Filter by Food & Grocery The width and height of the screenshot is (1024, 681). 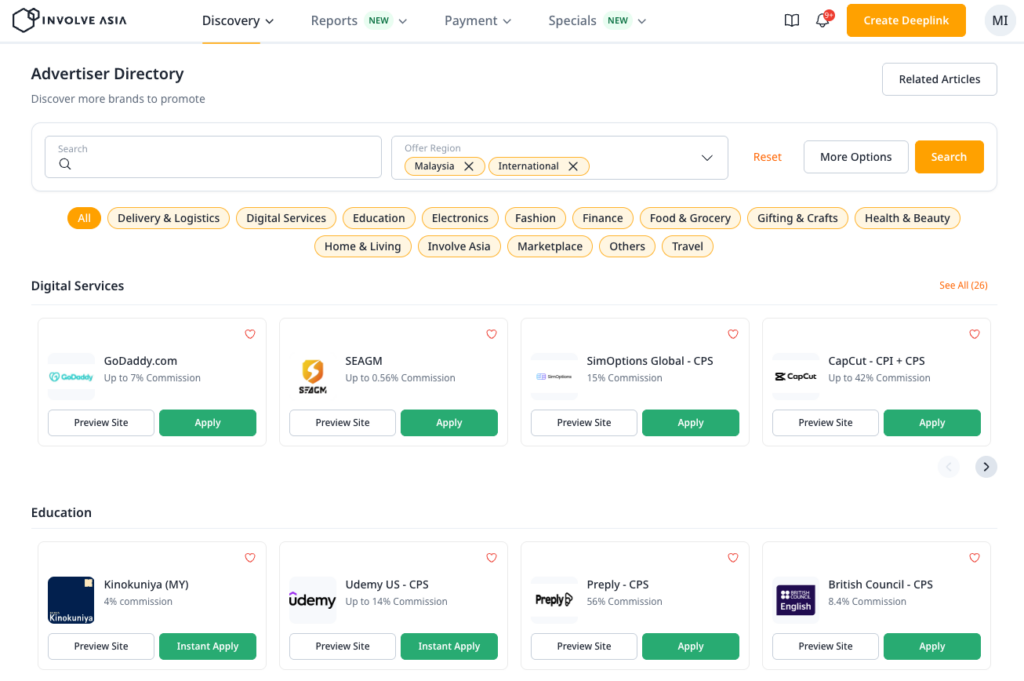coord(690,218)
